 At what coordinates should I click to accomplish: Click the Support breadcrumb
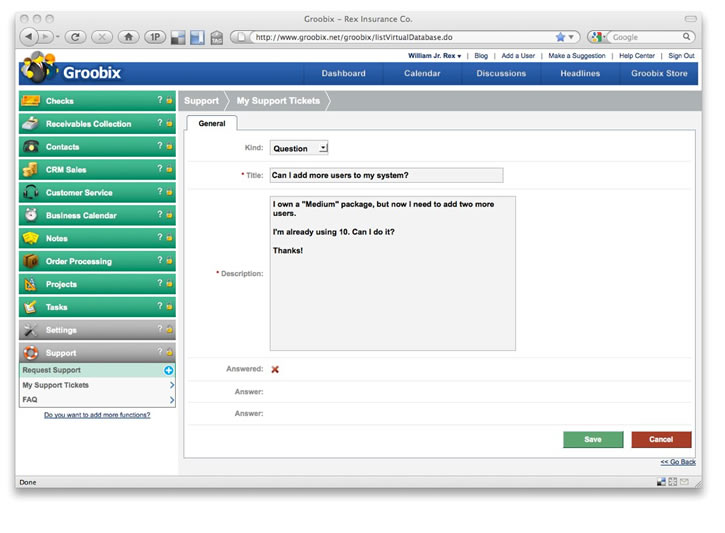coord(201,100)
